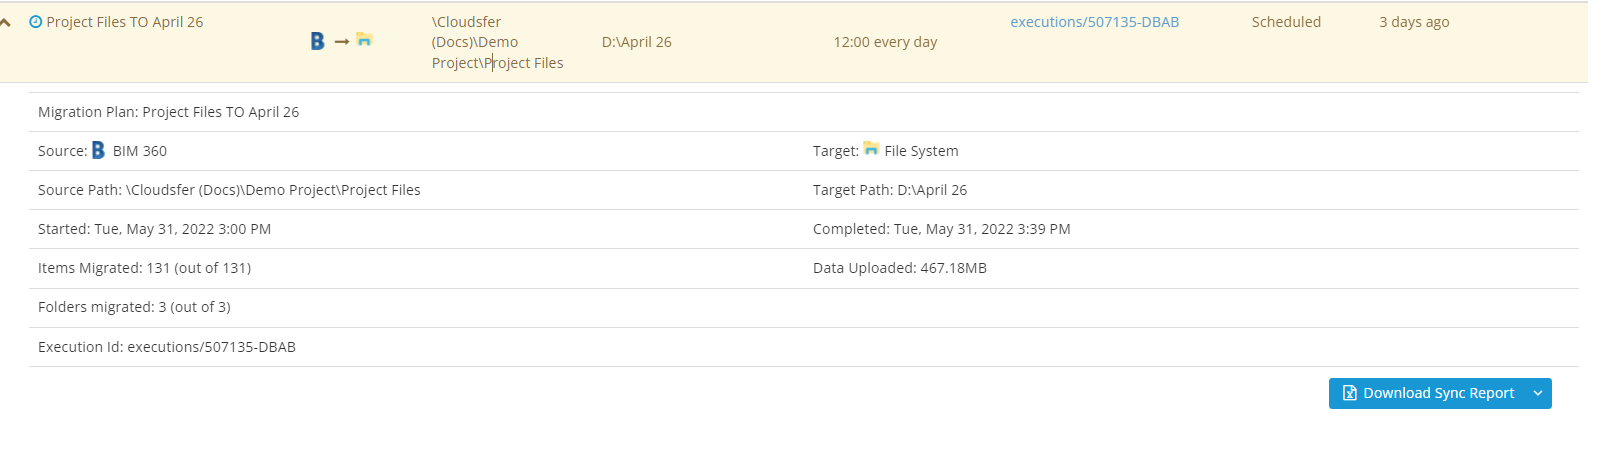This screenshot has height=460, width=1604.
Task: Click the 12:00 every day schedule text
Action: tap(885, 42)
